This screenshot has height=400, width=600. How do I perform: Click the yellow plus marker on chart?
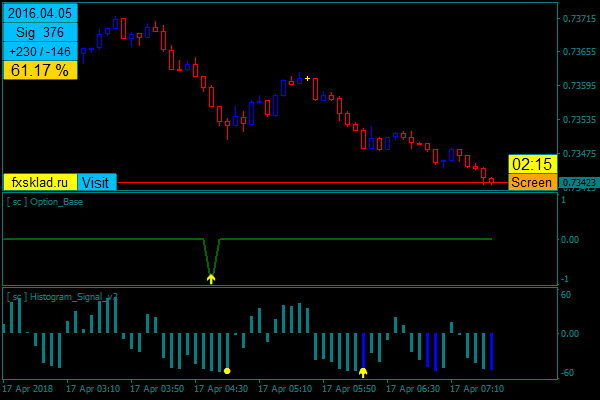tap(307, 79)
